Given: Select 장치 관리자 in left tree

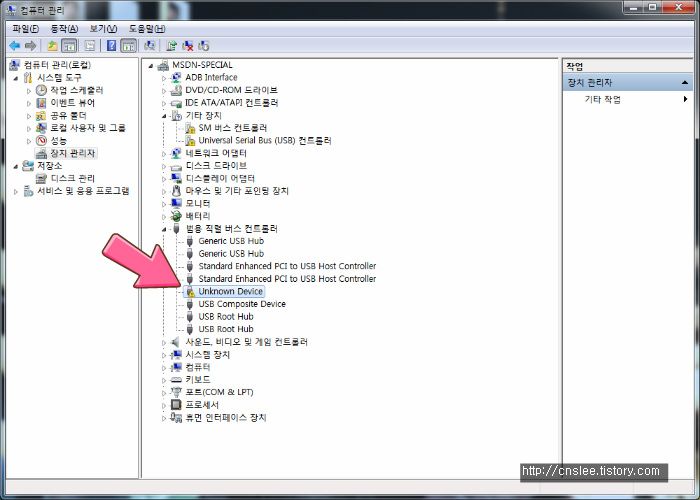Looking at the screenshot, I should pyautogui.click(x=72, y=153).
